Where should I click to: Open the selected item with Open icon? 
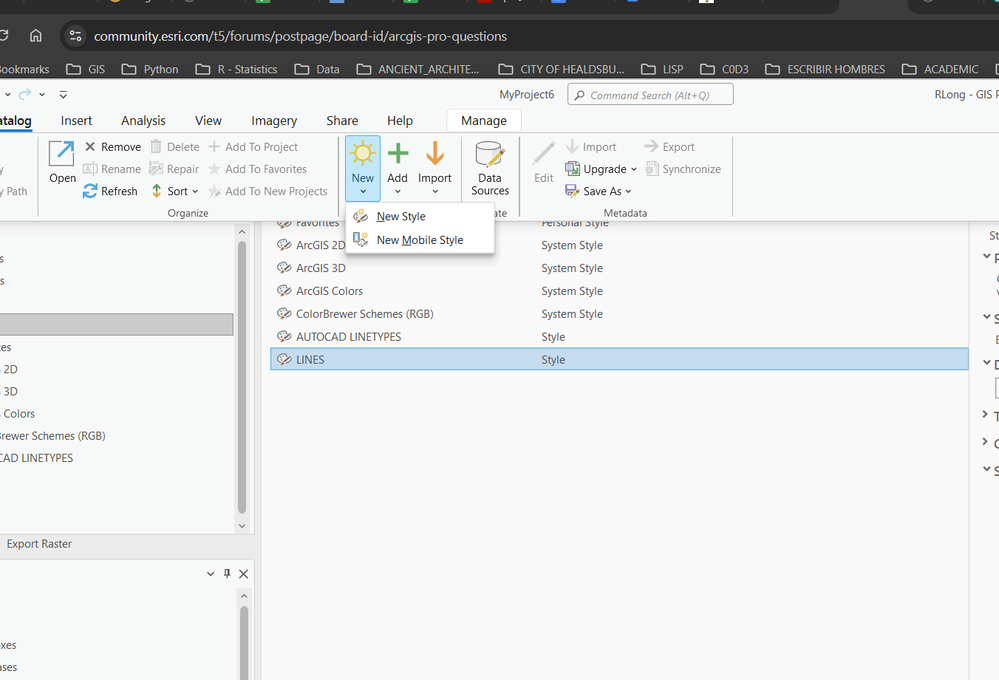point(62,154)
